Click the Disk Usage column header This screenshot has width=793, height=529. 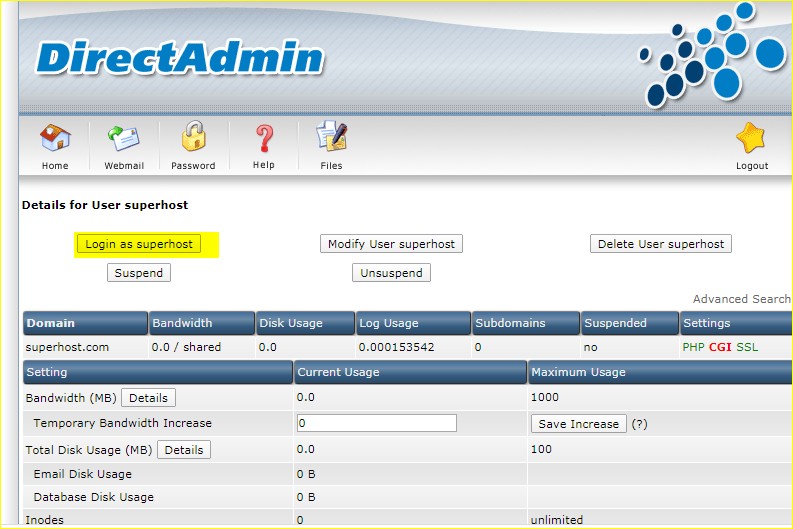tap(291, 323)
